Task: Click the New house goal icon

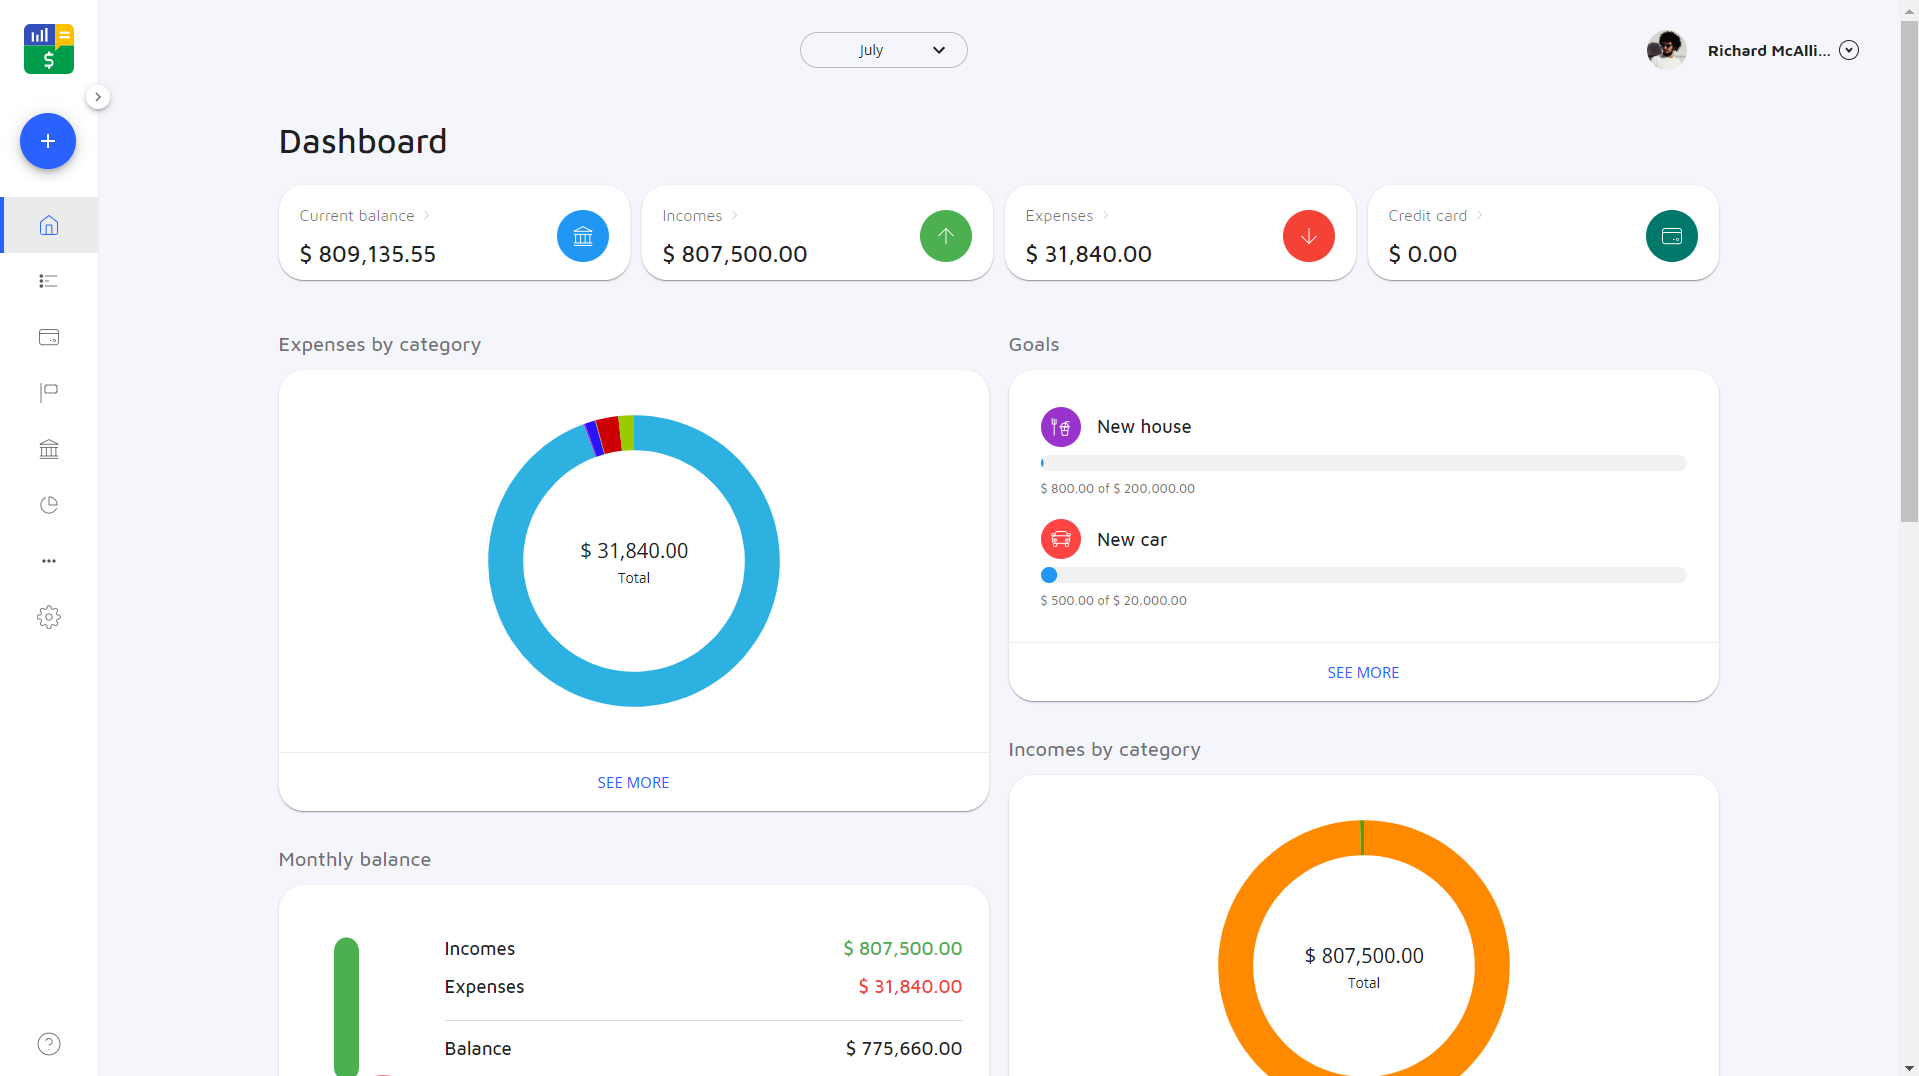Action: pyautogui.click(x=1060, y=426)
